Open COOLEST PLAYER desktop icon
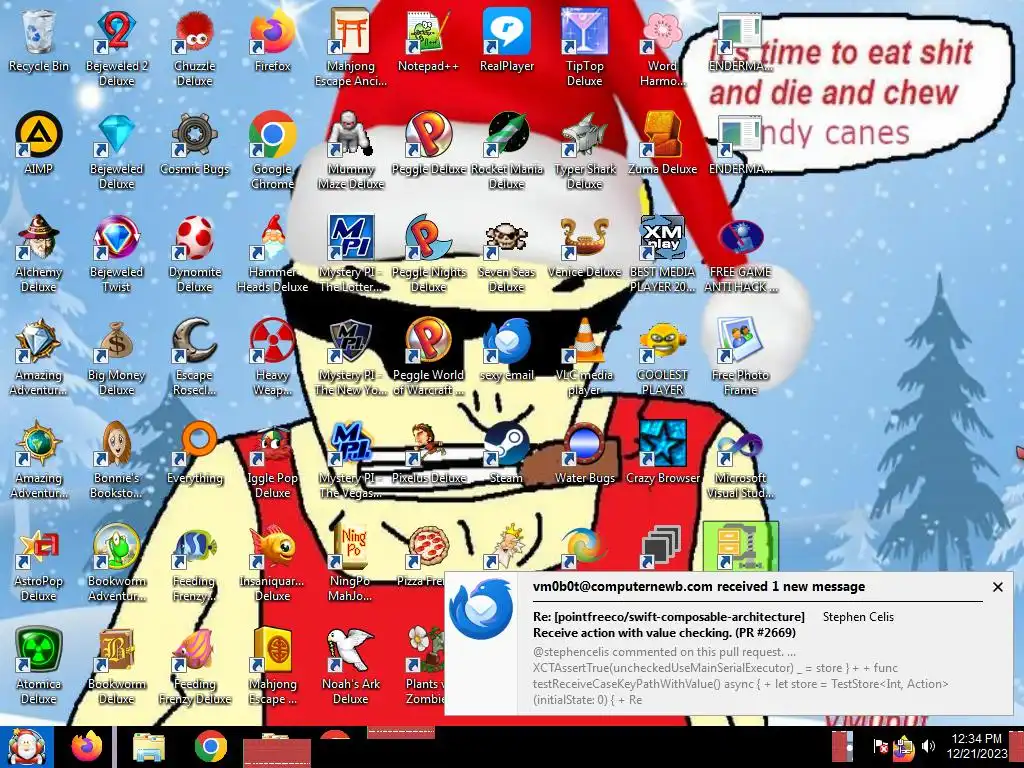This screenshot has width=1024, height=768. [x=662, y=357]
